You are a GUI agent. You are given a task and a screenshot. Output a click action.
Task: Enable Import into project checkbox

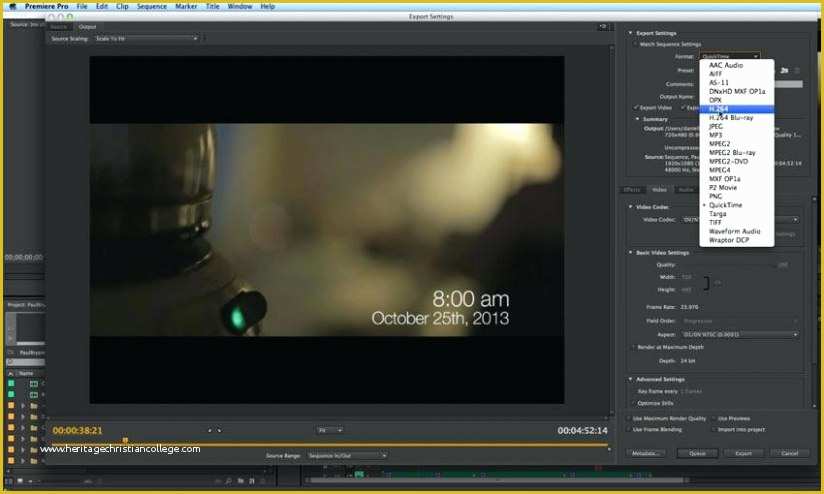tap(714, 429)
